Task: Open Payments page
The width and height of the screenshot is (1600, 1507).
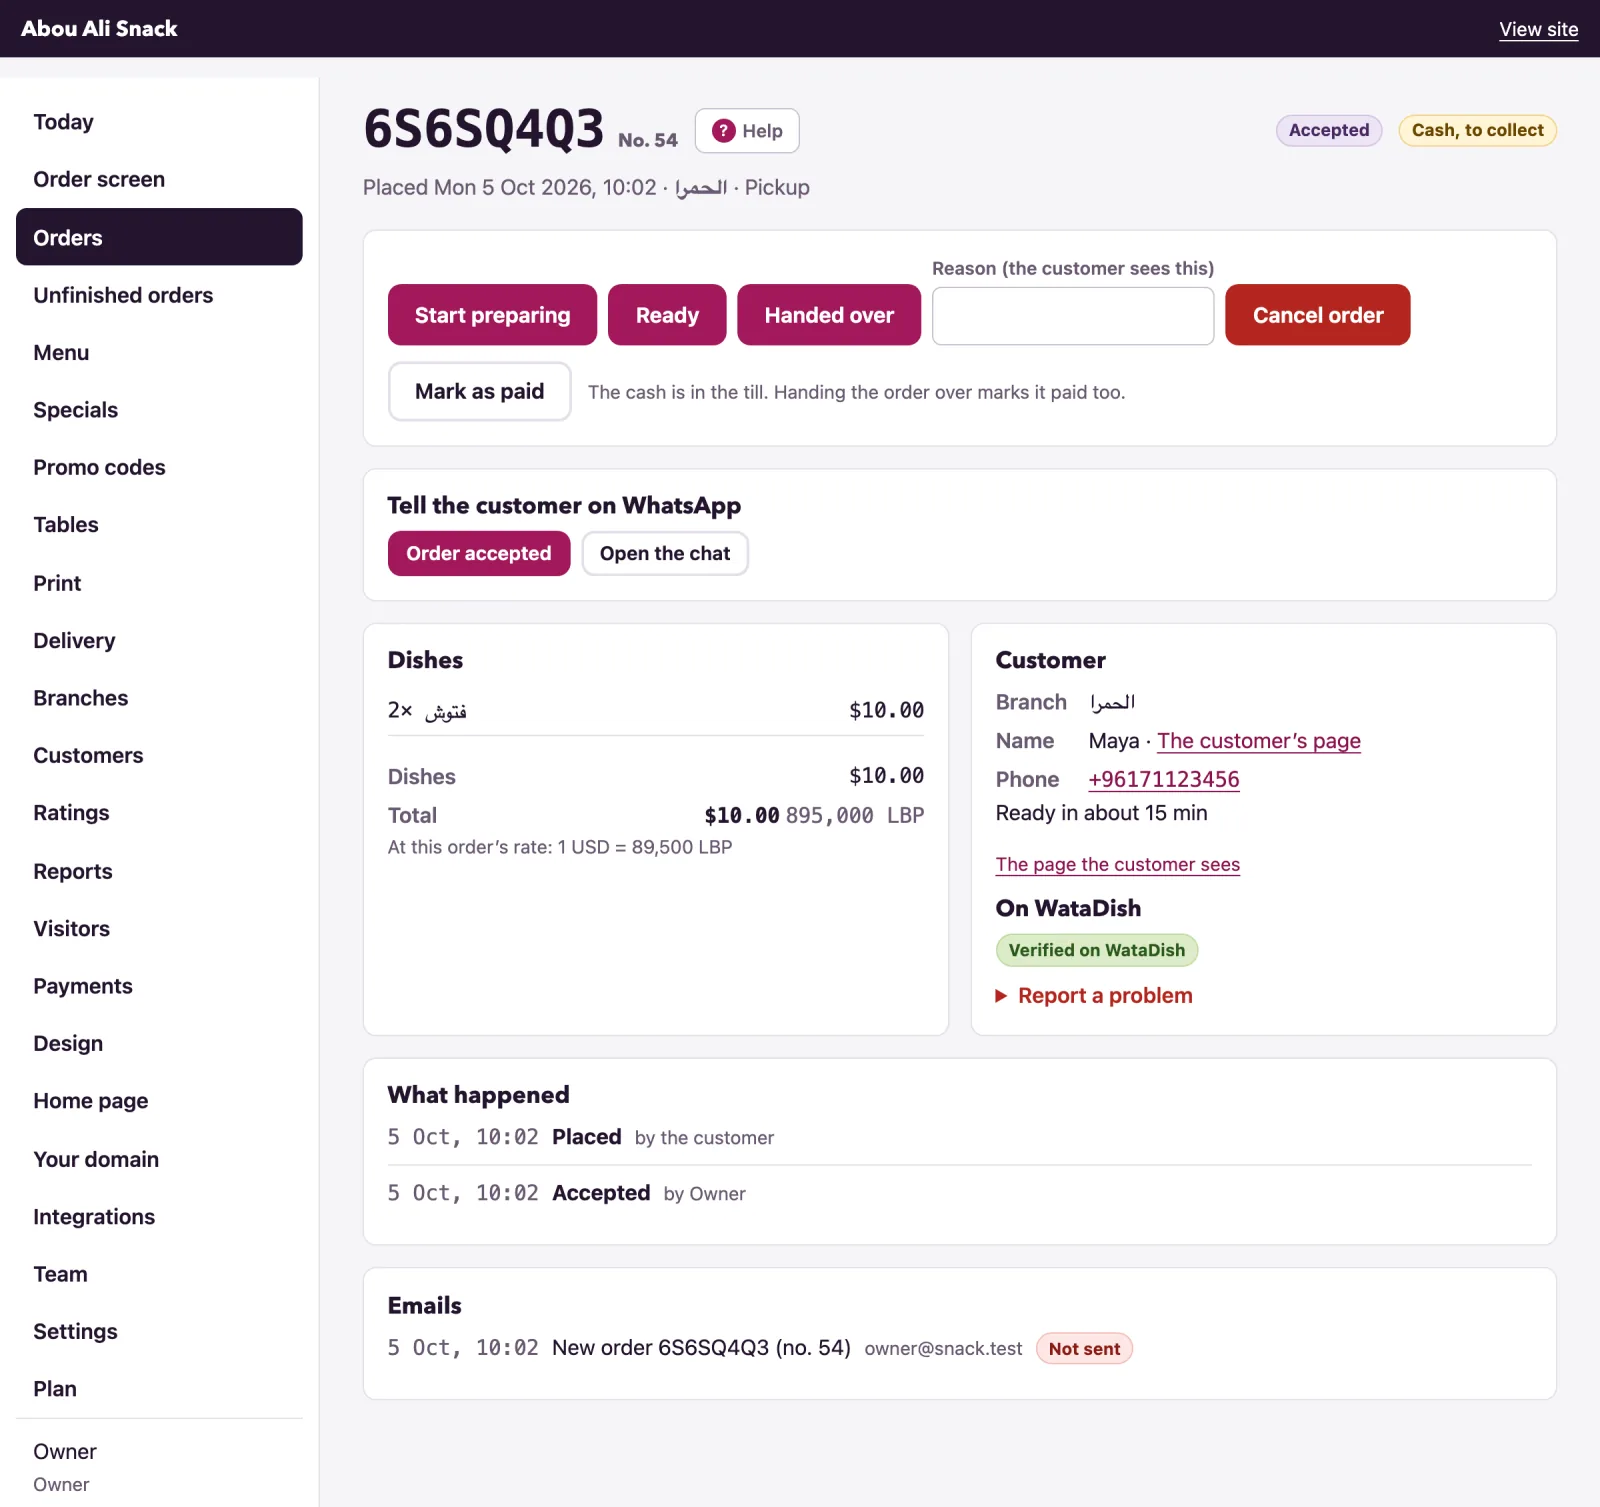Action: click(159, 986)
